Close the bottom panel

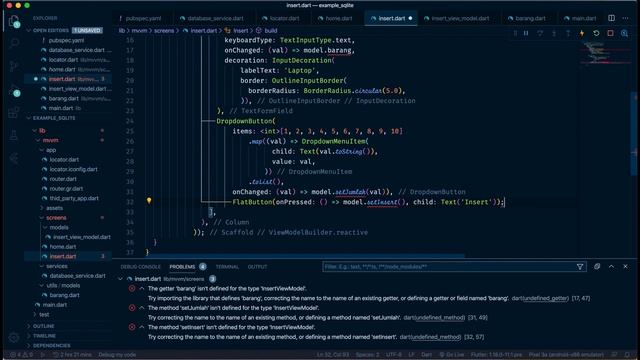pos(625,267)
